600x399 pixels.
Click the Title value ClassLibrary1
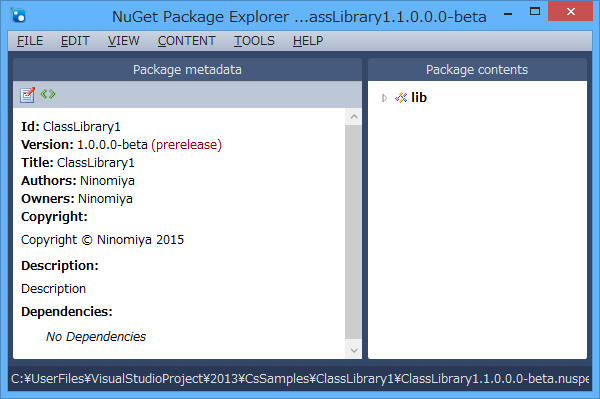[96, 163]
